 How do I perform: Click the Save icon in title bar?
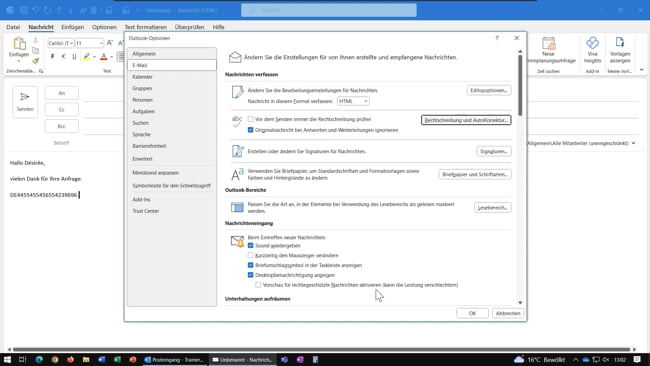click(24, 10)
